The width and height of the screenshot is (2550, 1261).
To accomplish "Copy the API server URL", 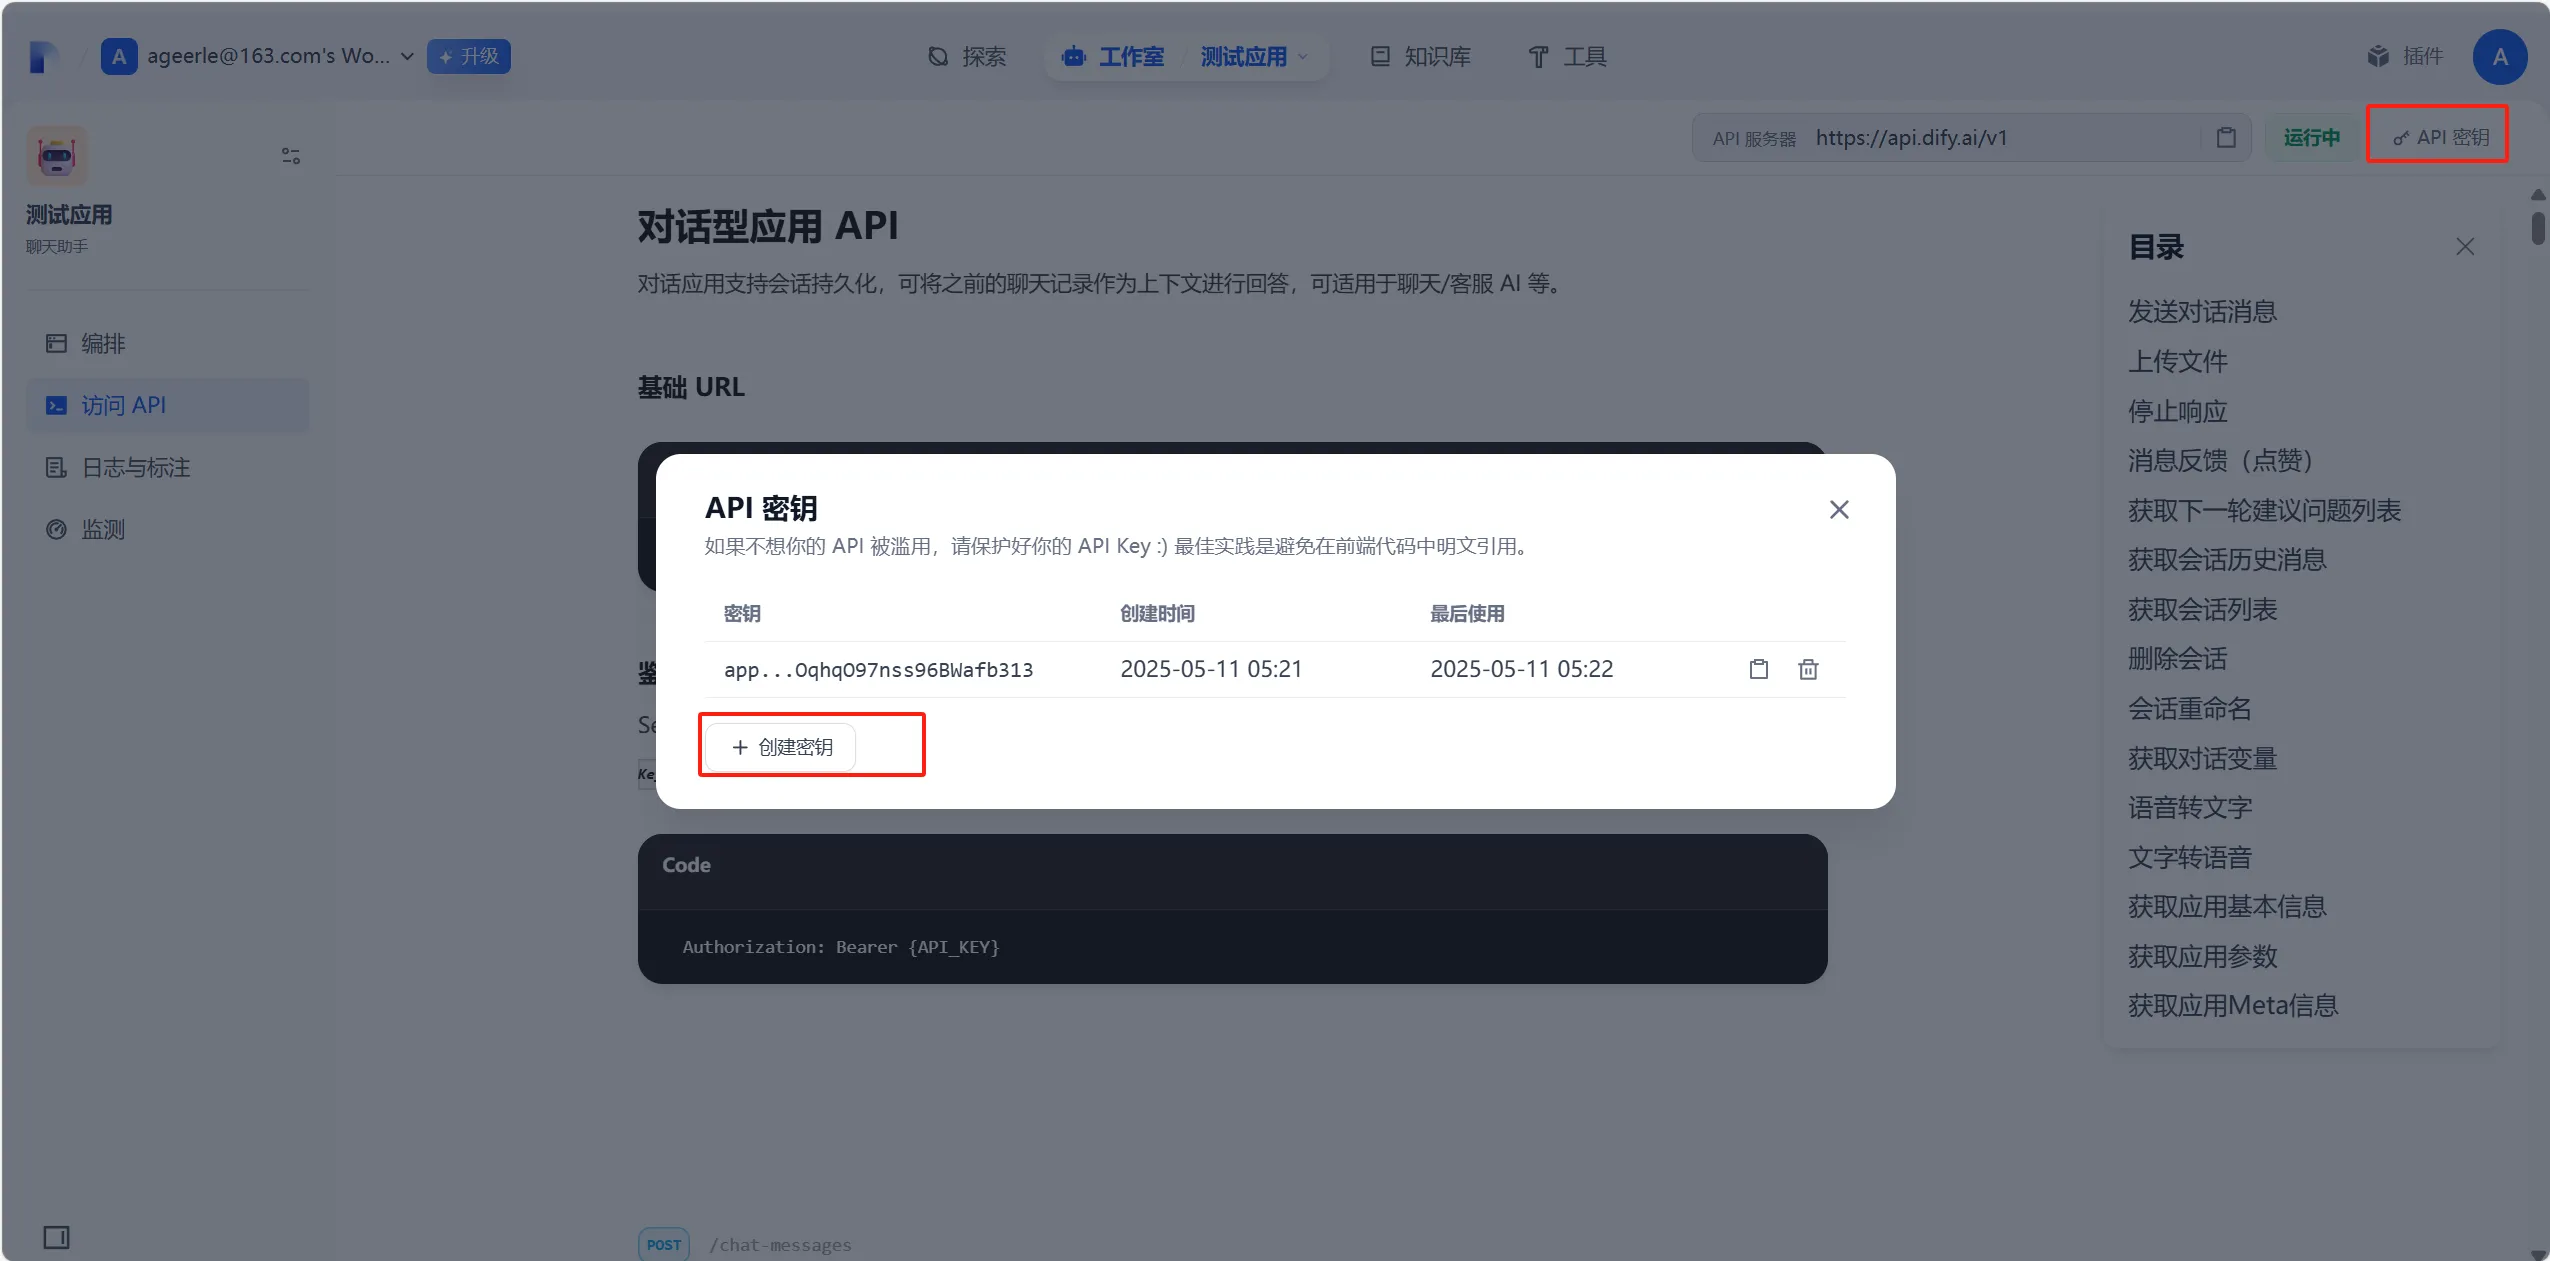I will pos(2226,138).
